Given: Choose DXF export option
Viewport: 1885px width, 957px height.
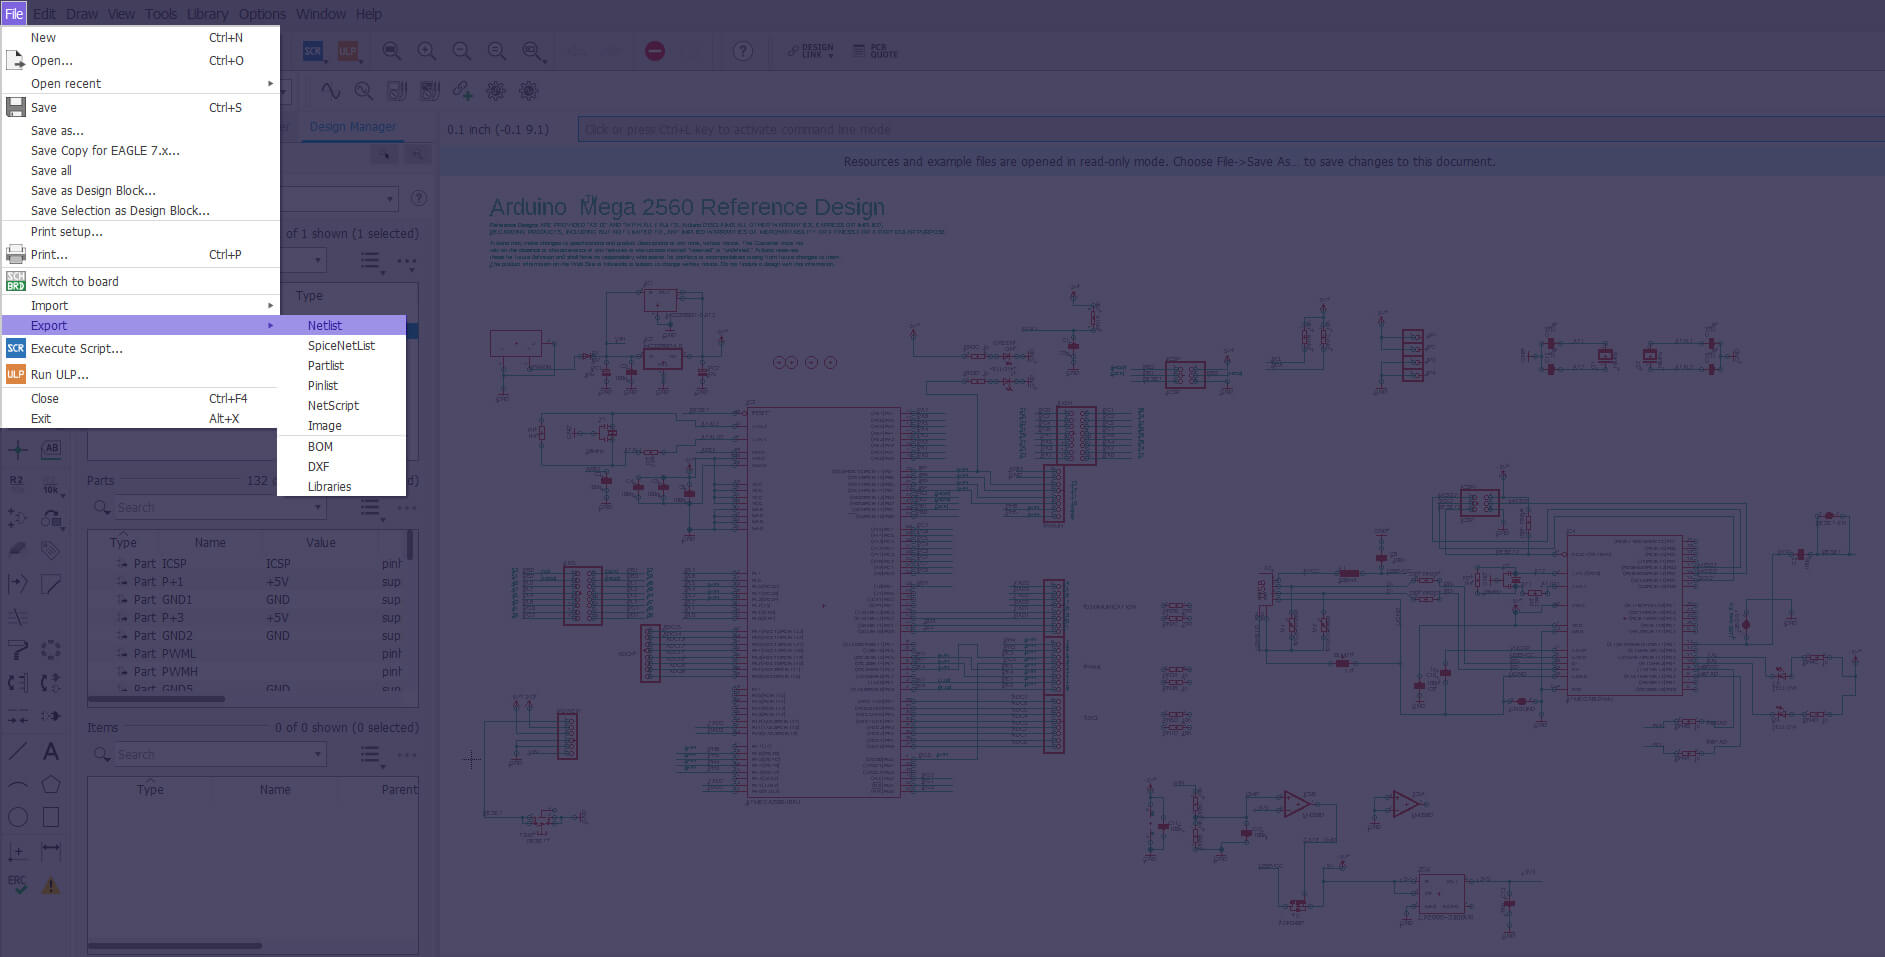Looking at the screenshot, I should pos(342,466).
